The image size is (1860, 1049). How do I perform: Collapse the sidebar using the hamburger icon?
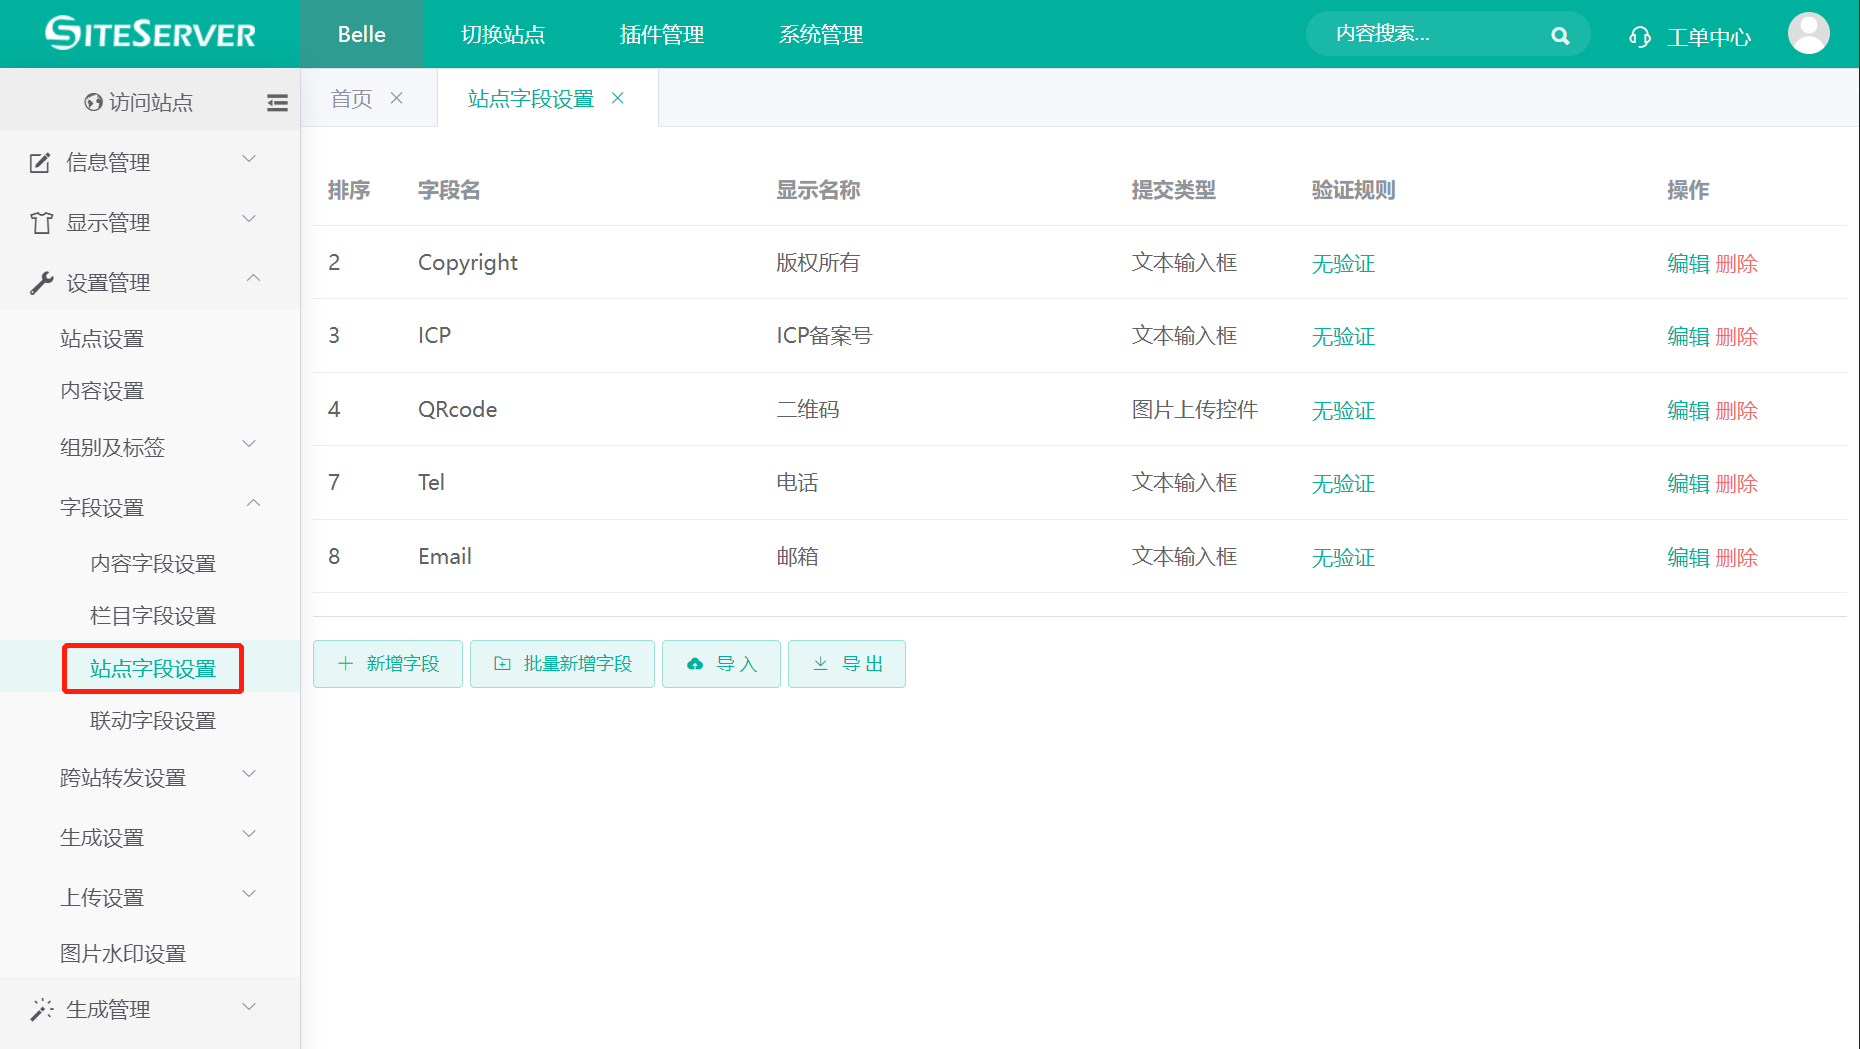pyautogui.click(x=277, y=102)
